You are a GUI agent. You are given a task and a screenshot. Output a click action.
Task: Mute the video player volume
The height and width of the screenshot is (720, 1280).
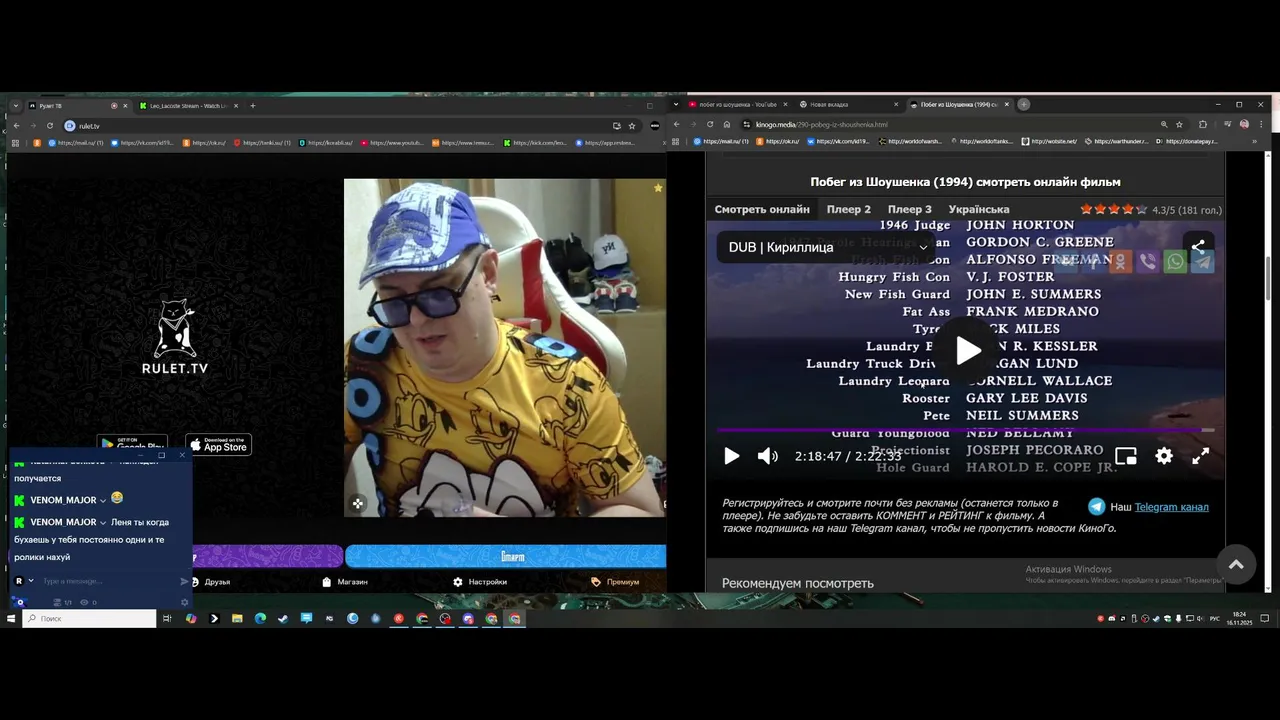pos(767,456)
